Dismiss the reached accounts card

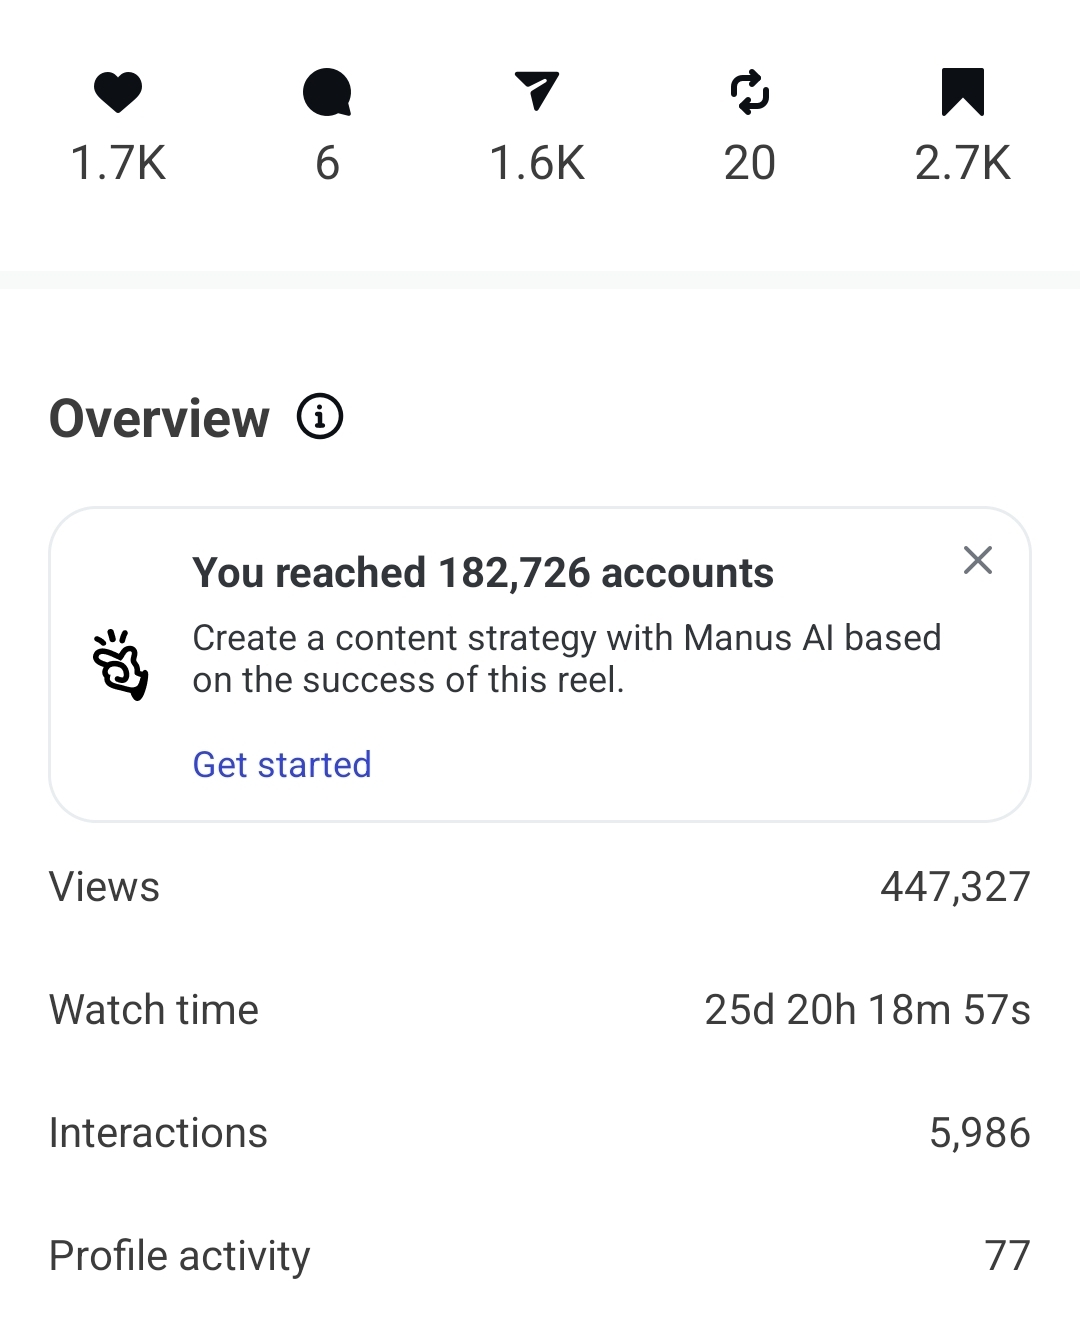click(x=977, y=560)
